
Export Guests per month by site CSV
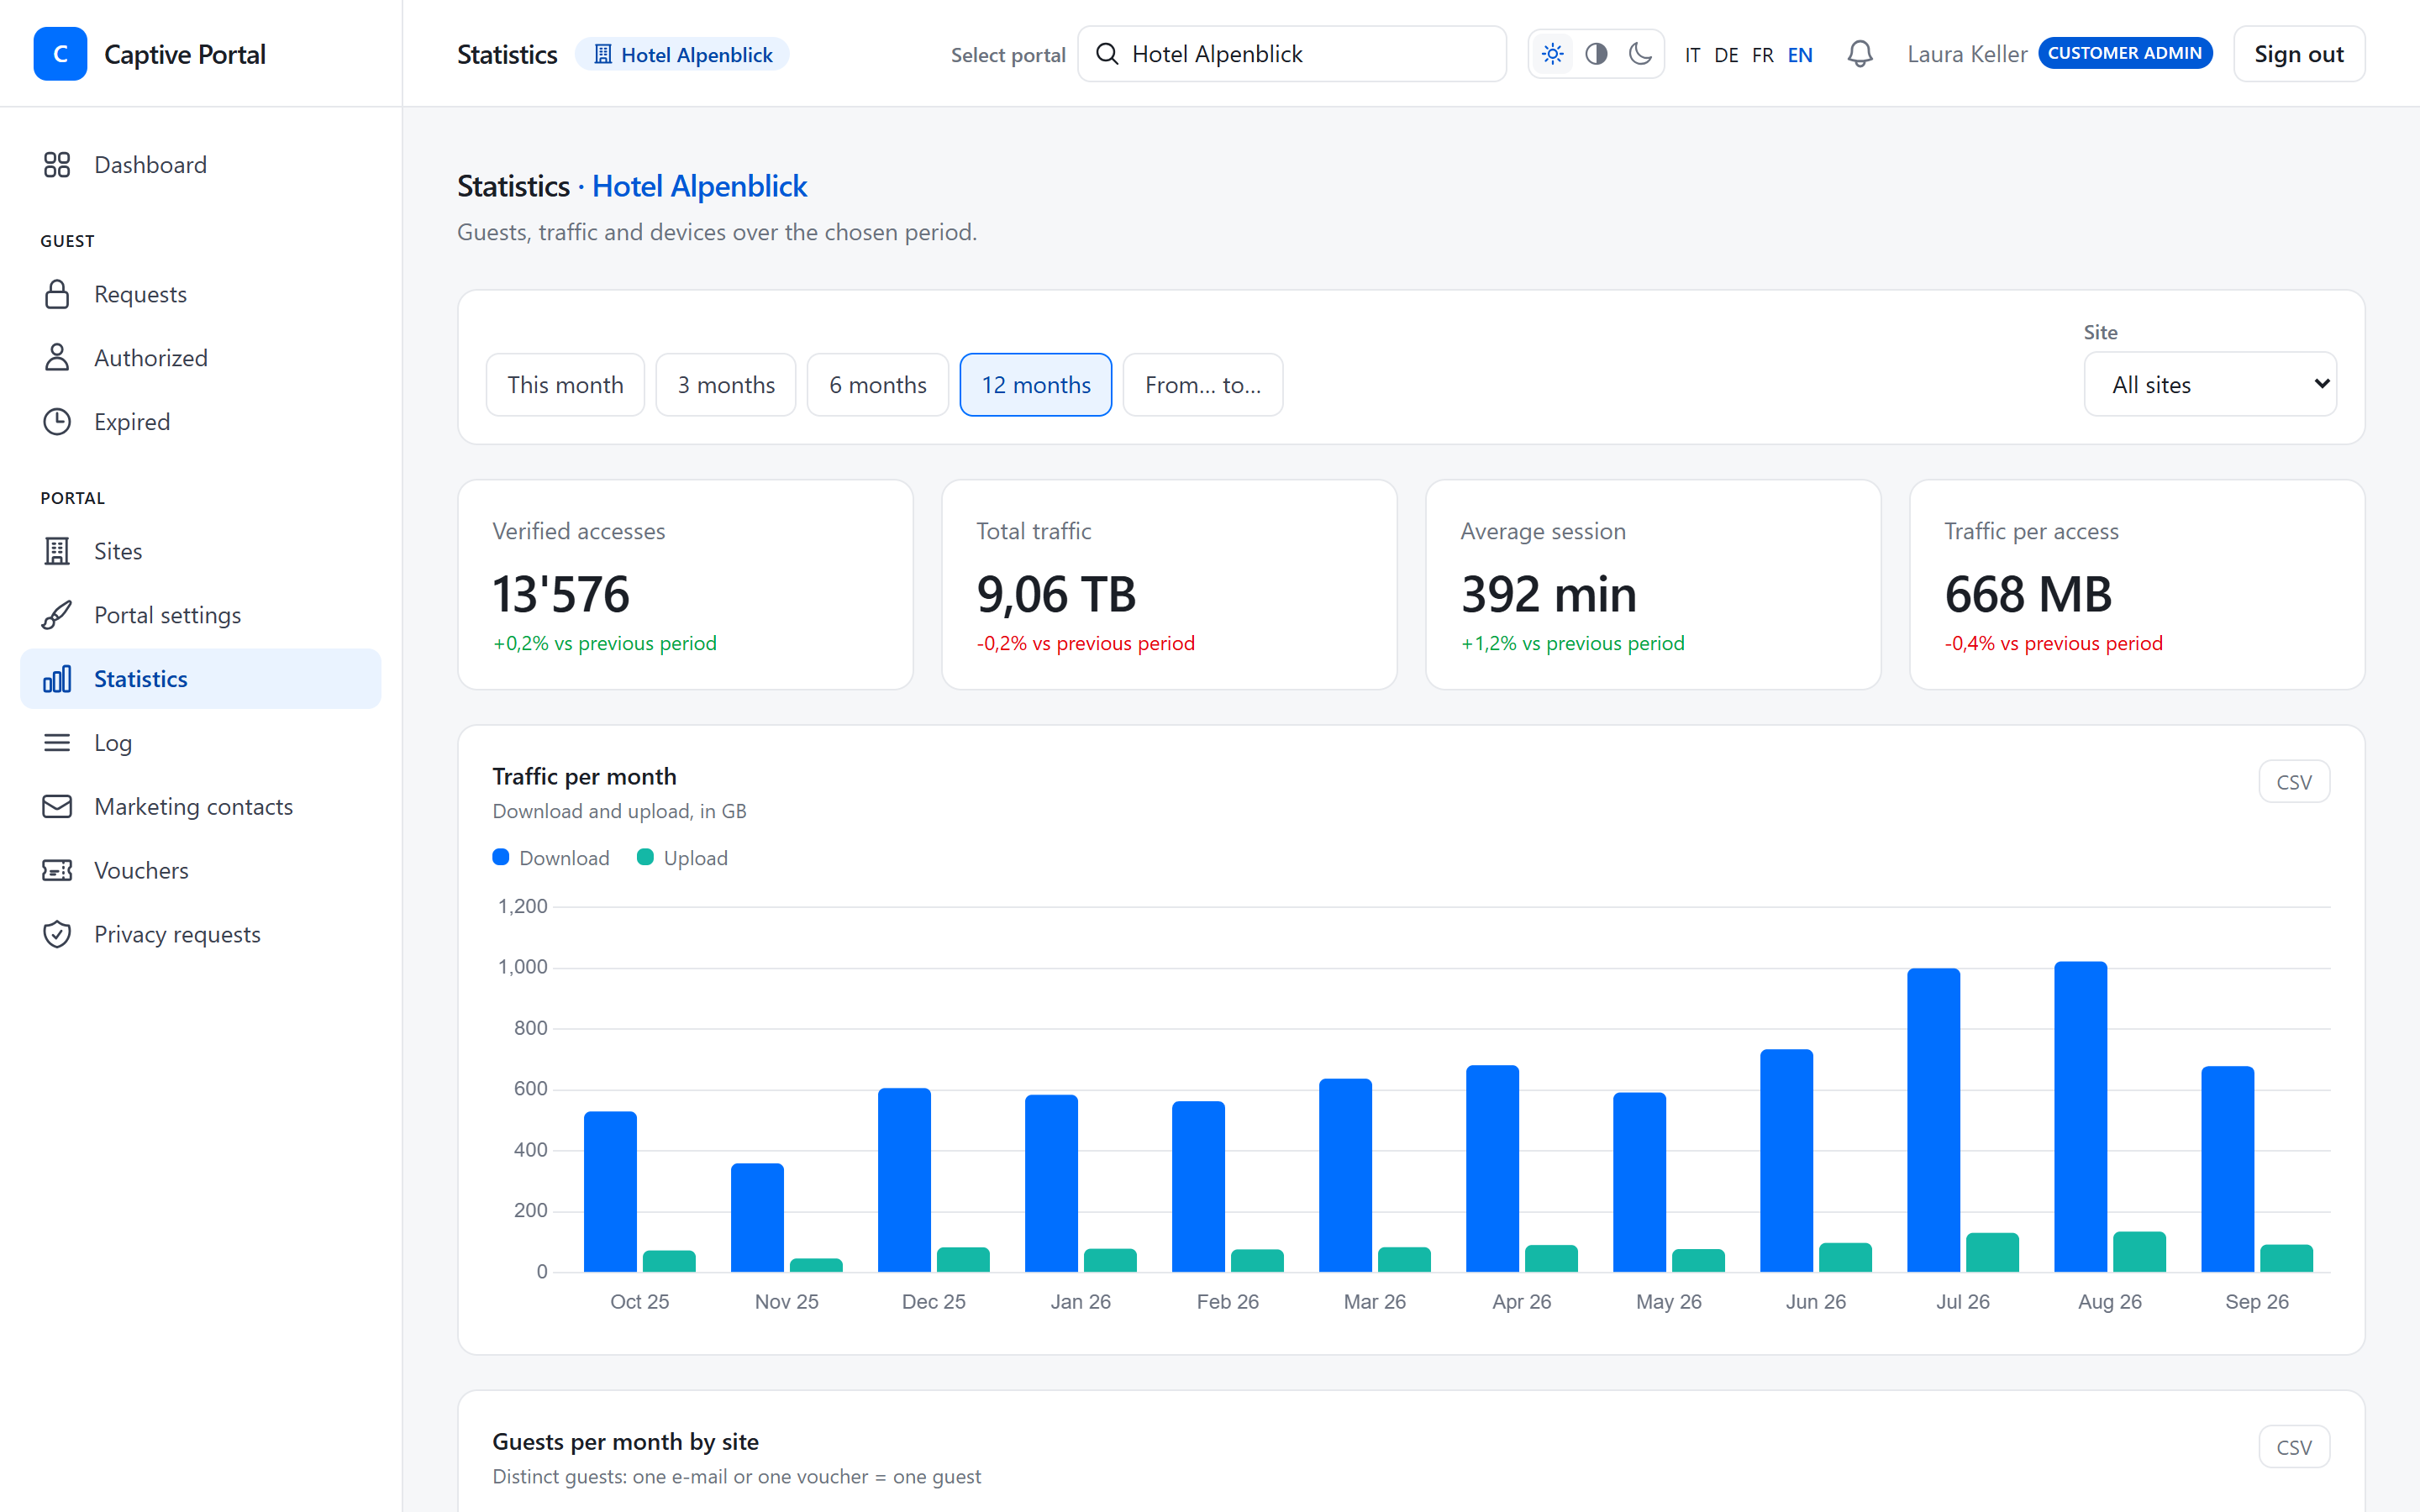[2294, 1447]
